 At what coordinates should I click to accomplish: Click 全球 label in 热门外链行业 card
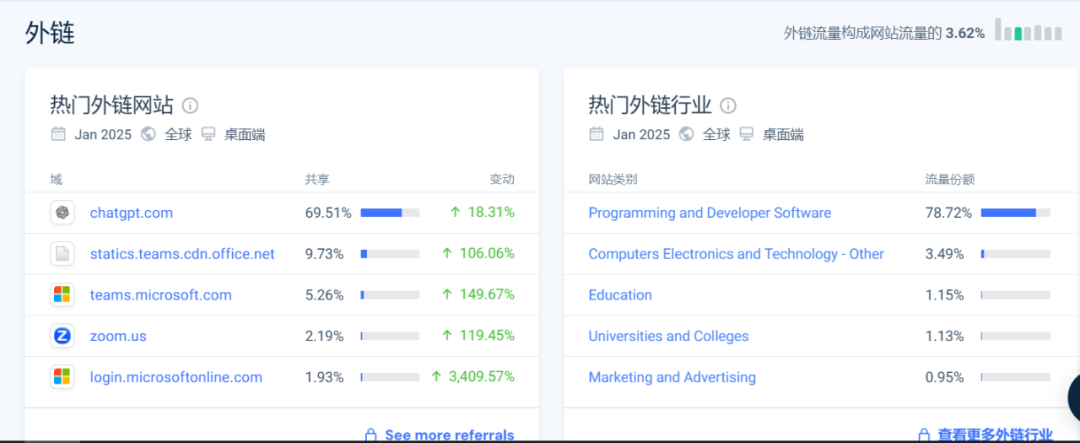click(x=716, y=135)
